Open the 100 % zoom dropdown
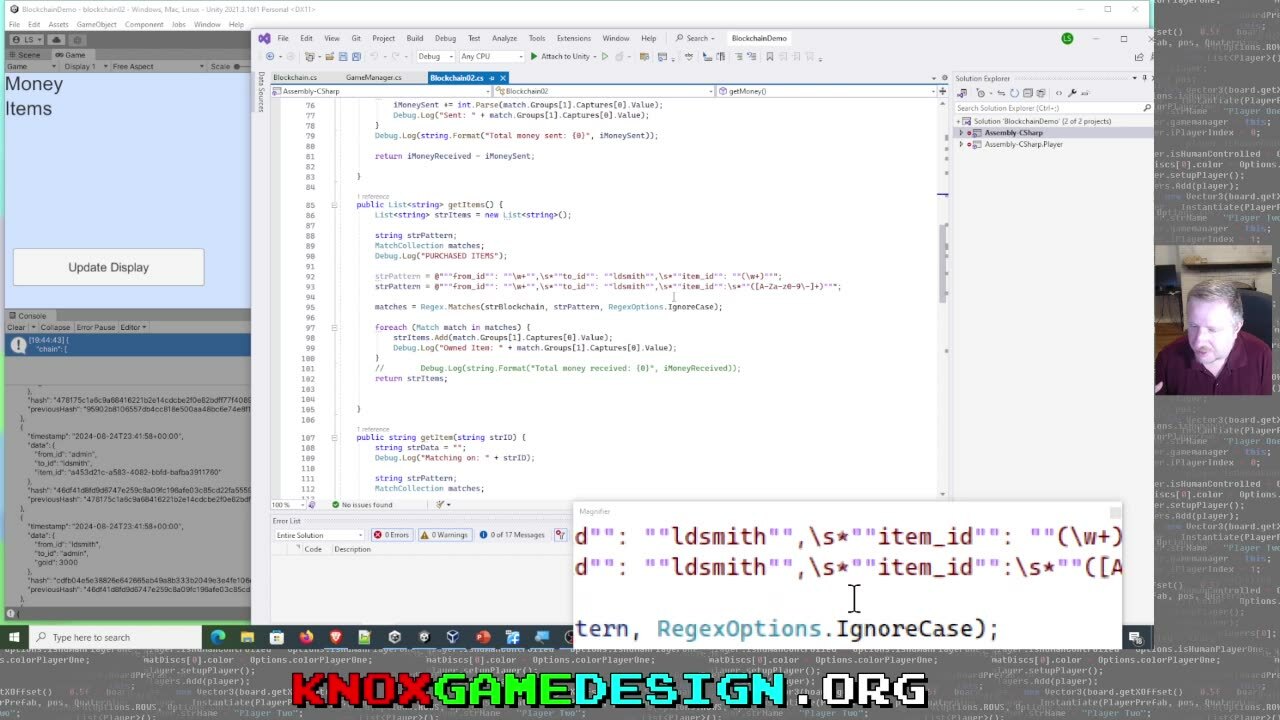Screen dimensions: 1280x720 click(x=288, y=505)
